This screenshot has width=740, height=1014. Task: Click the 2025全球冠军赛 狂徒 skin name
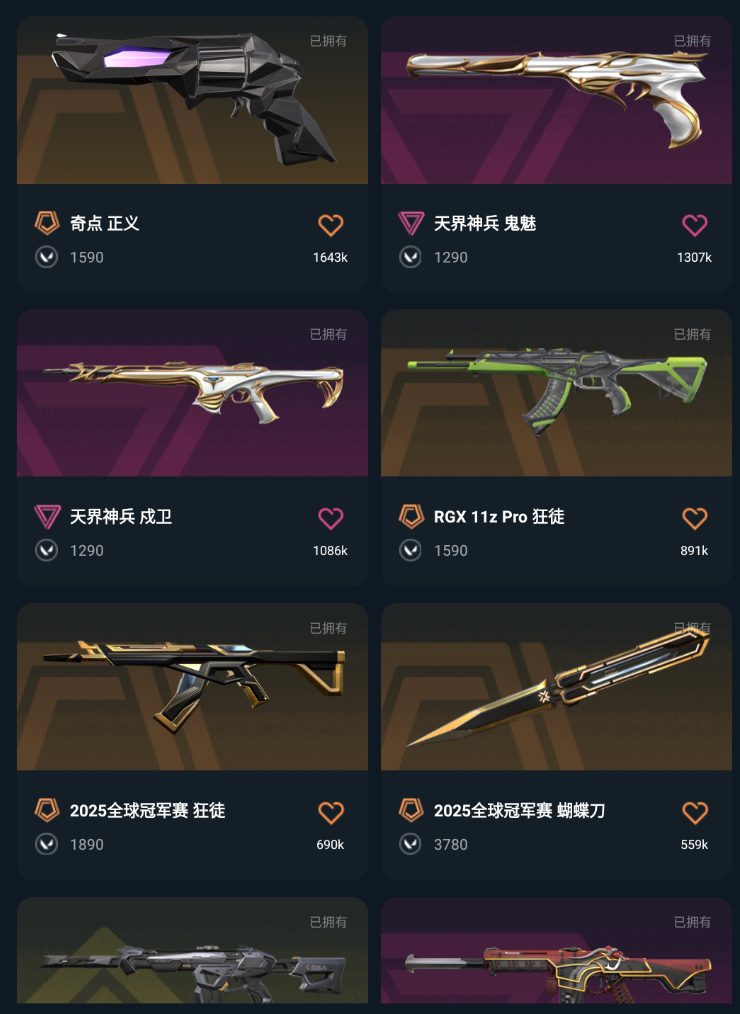coord(147,810)
